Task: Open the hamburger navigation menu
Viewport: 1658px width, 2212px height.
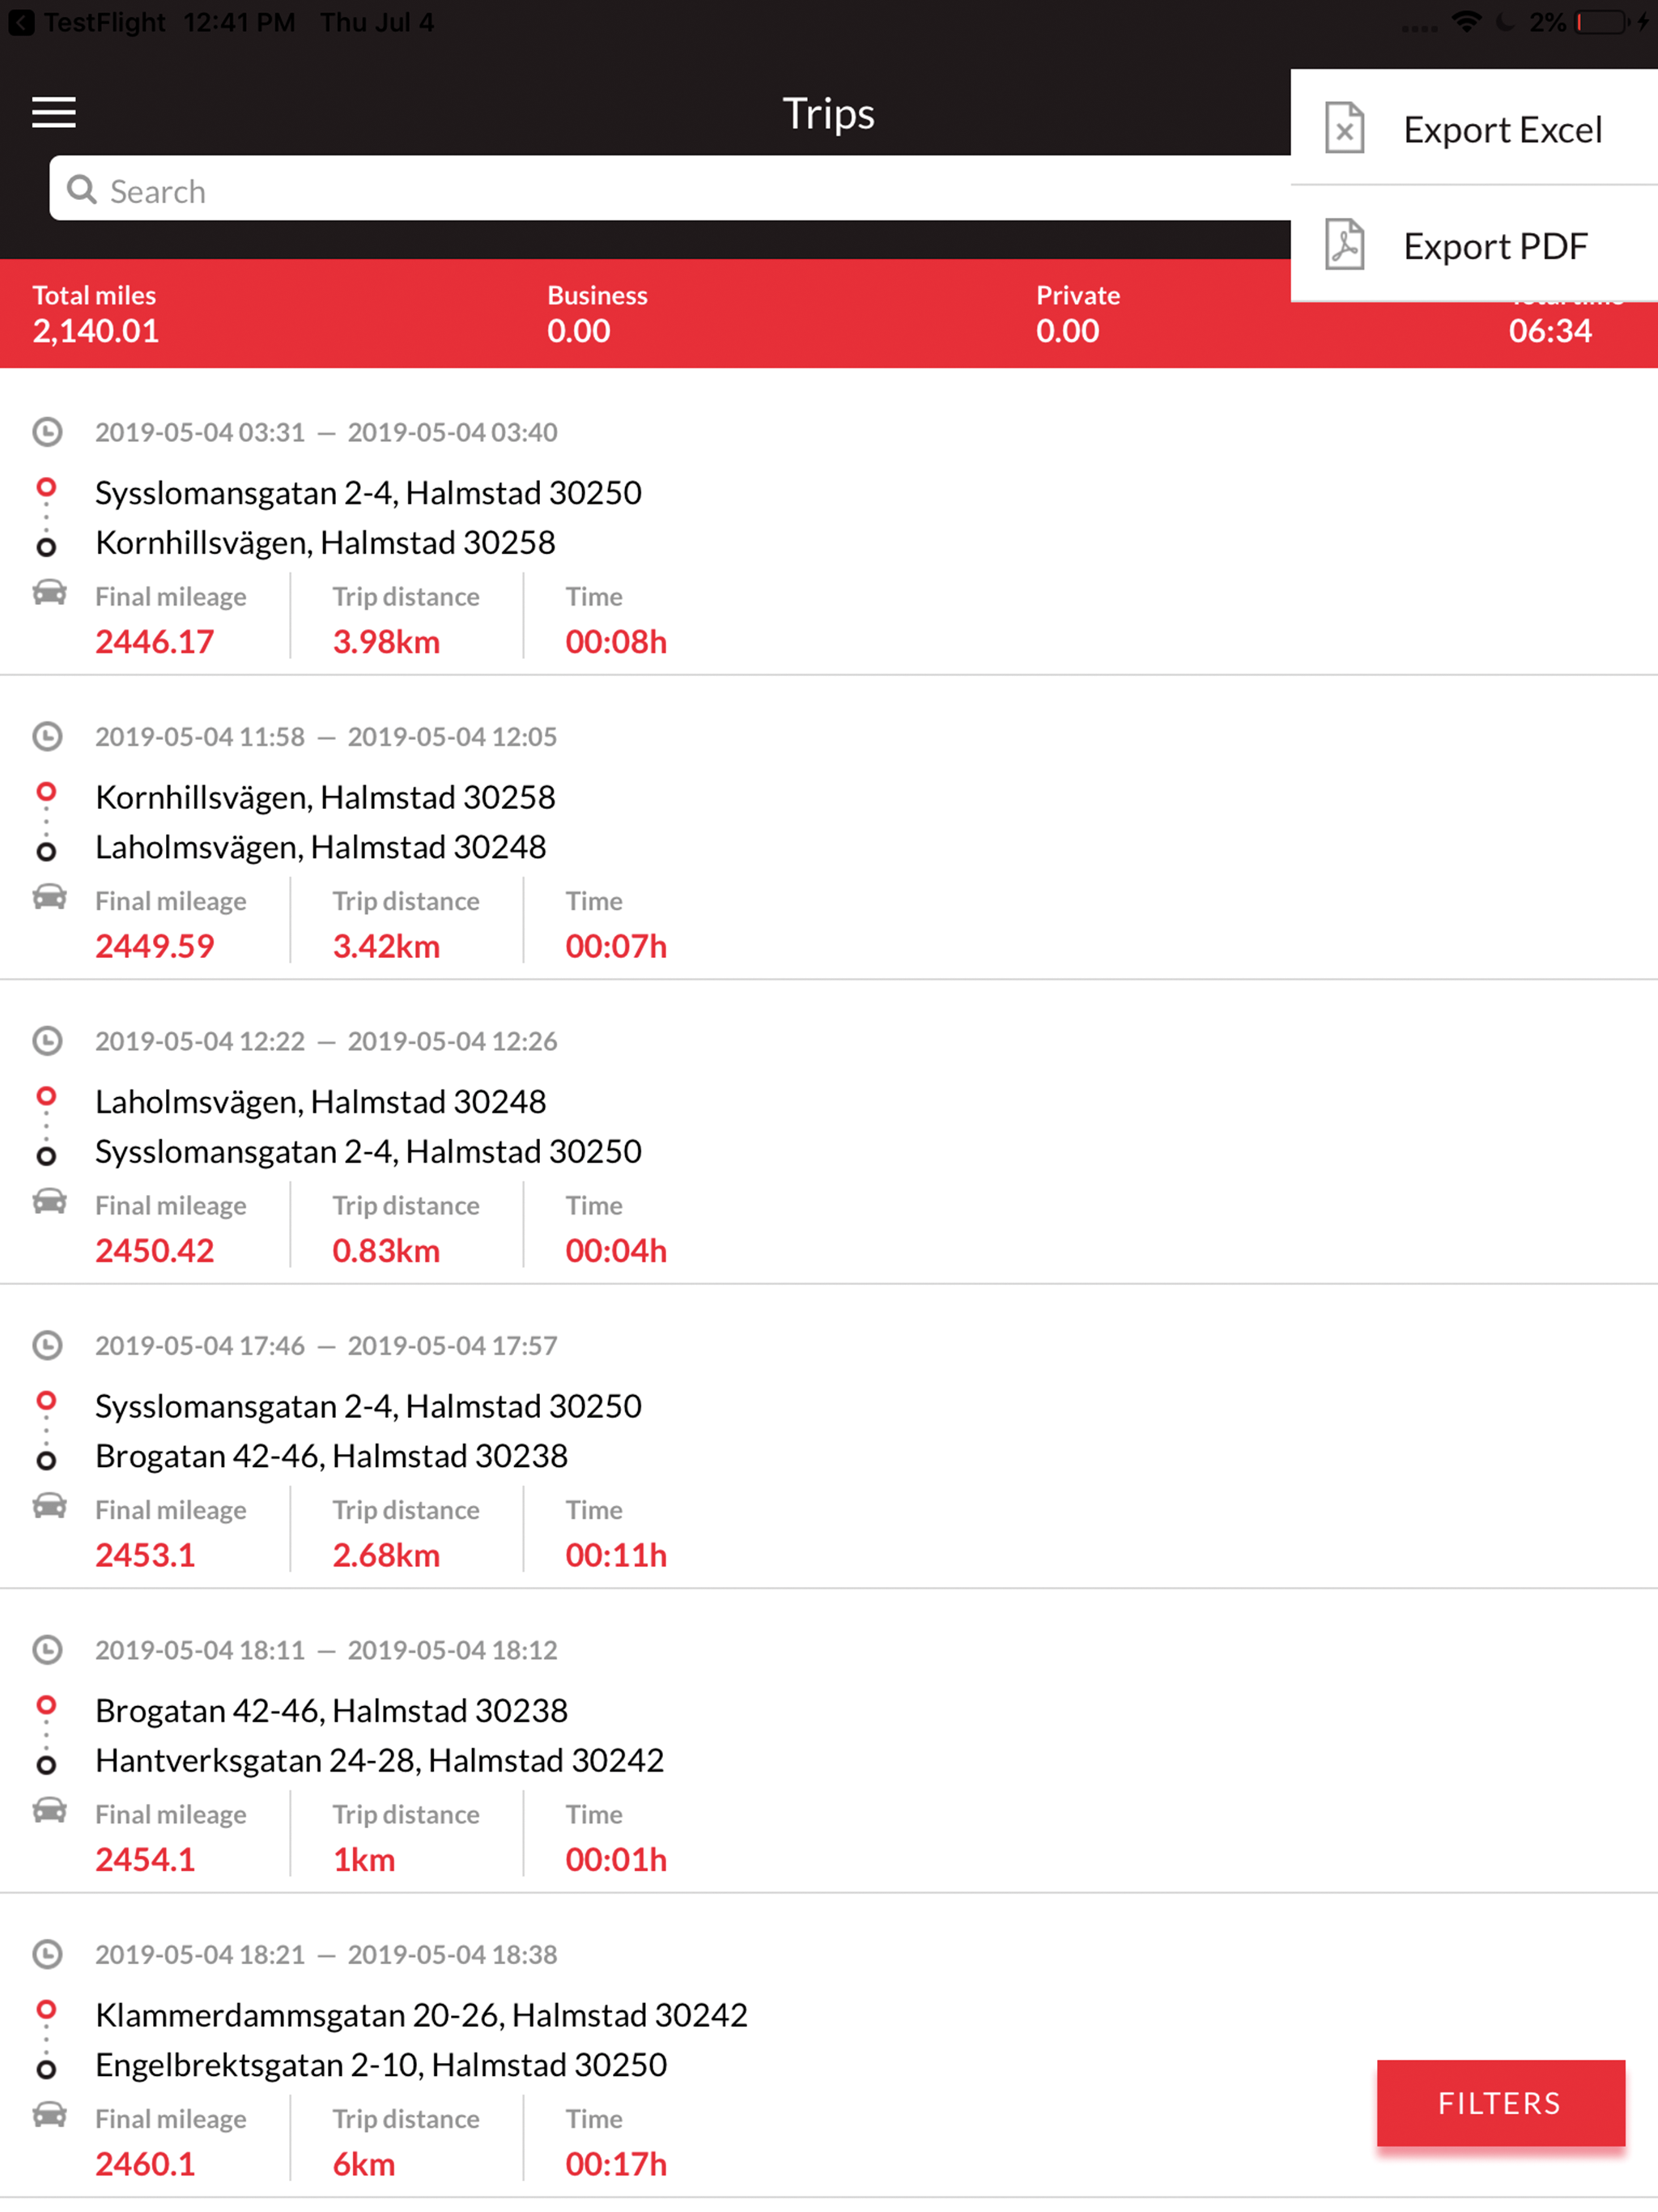Action: pyautogui.click(x=54, y=112)
